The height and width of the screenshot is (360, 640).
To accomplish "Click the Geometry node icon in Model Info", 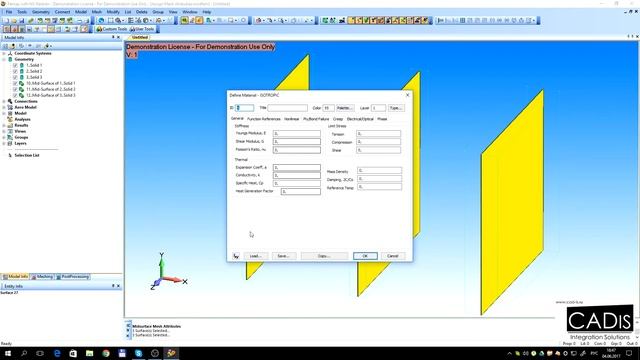I will 10,59.
